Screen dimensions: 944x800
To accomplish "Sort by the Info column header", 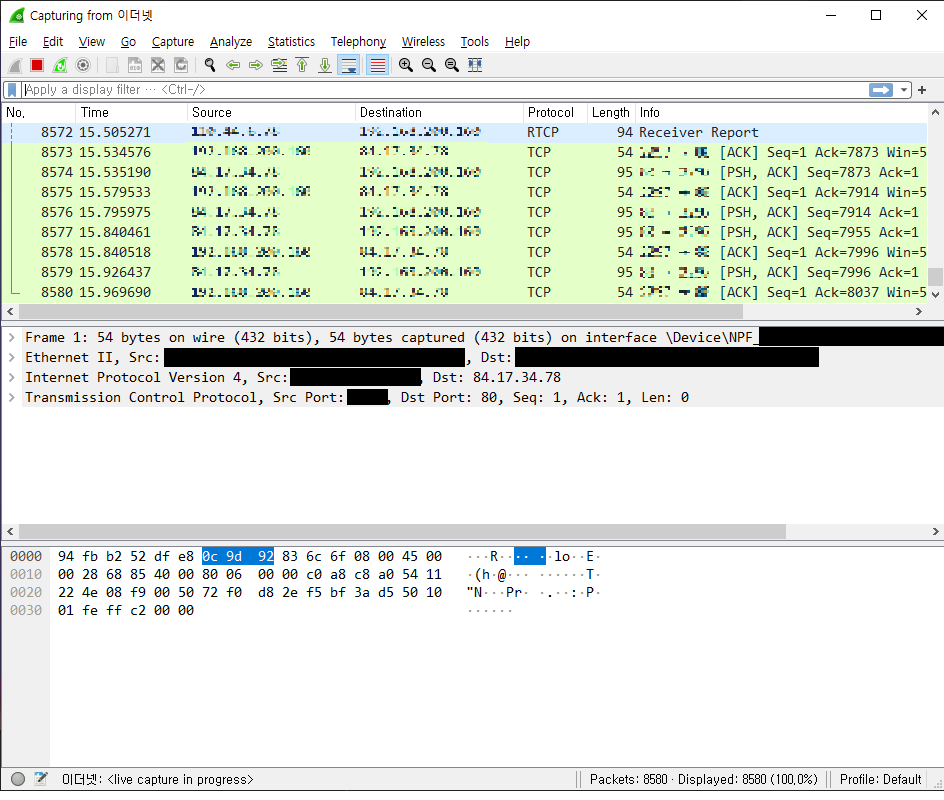I will (782, 113).
